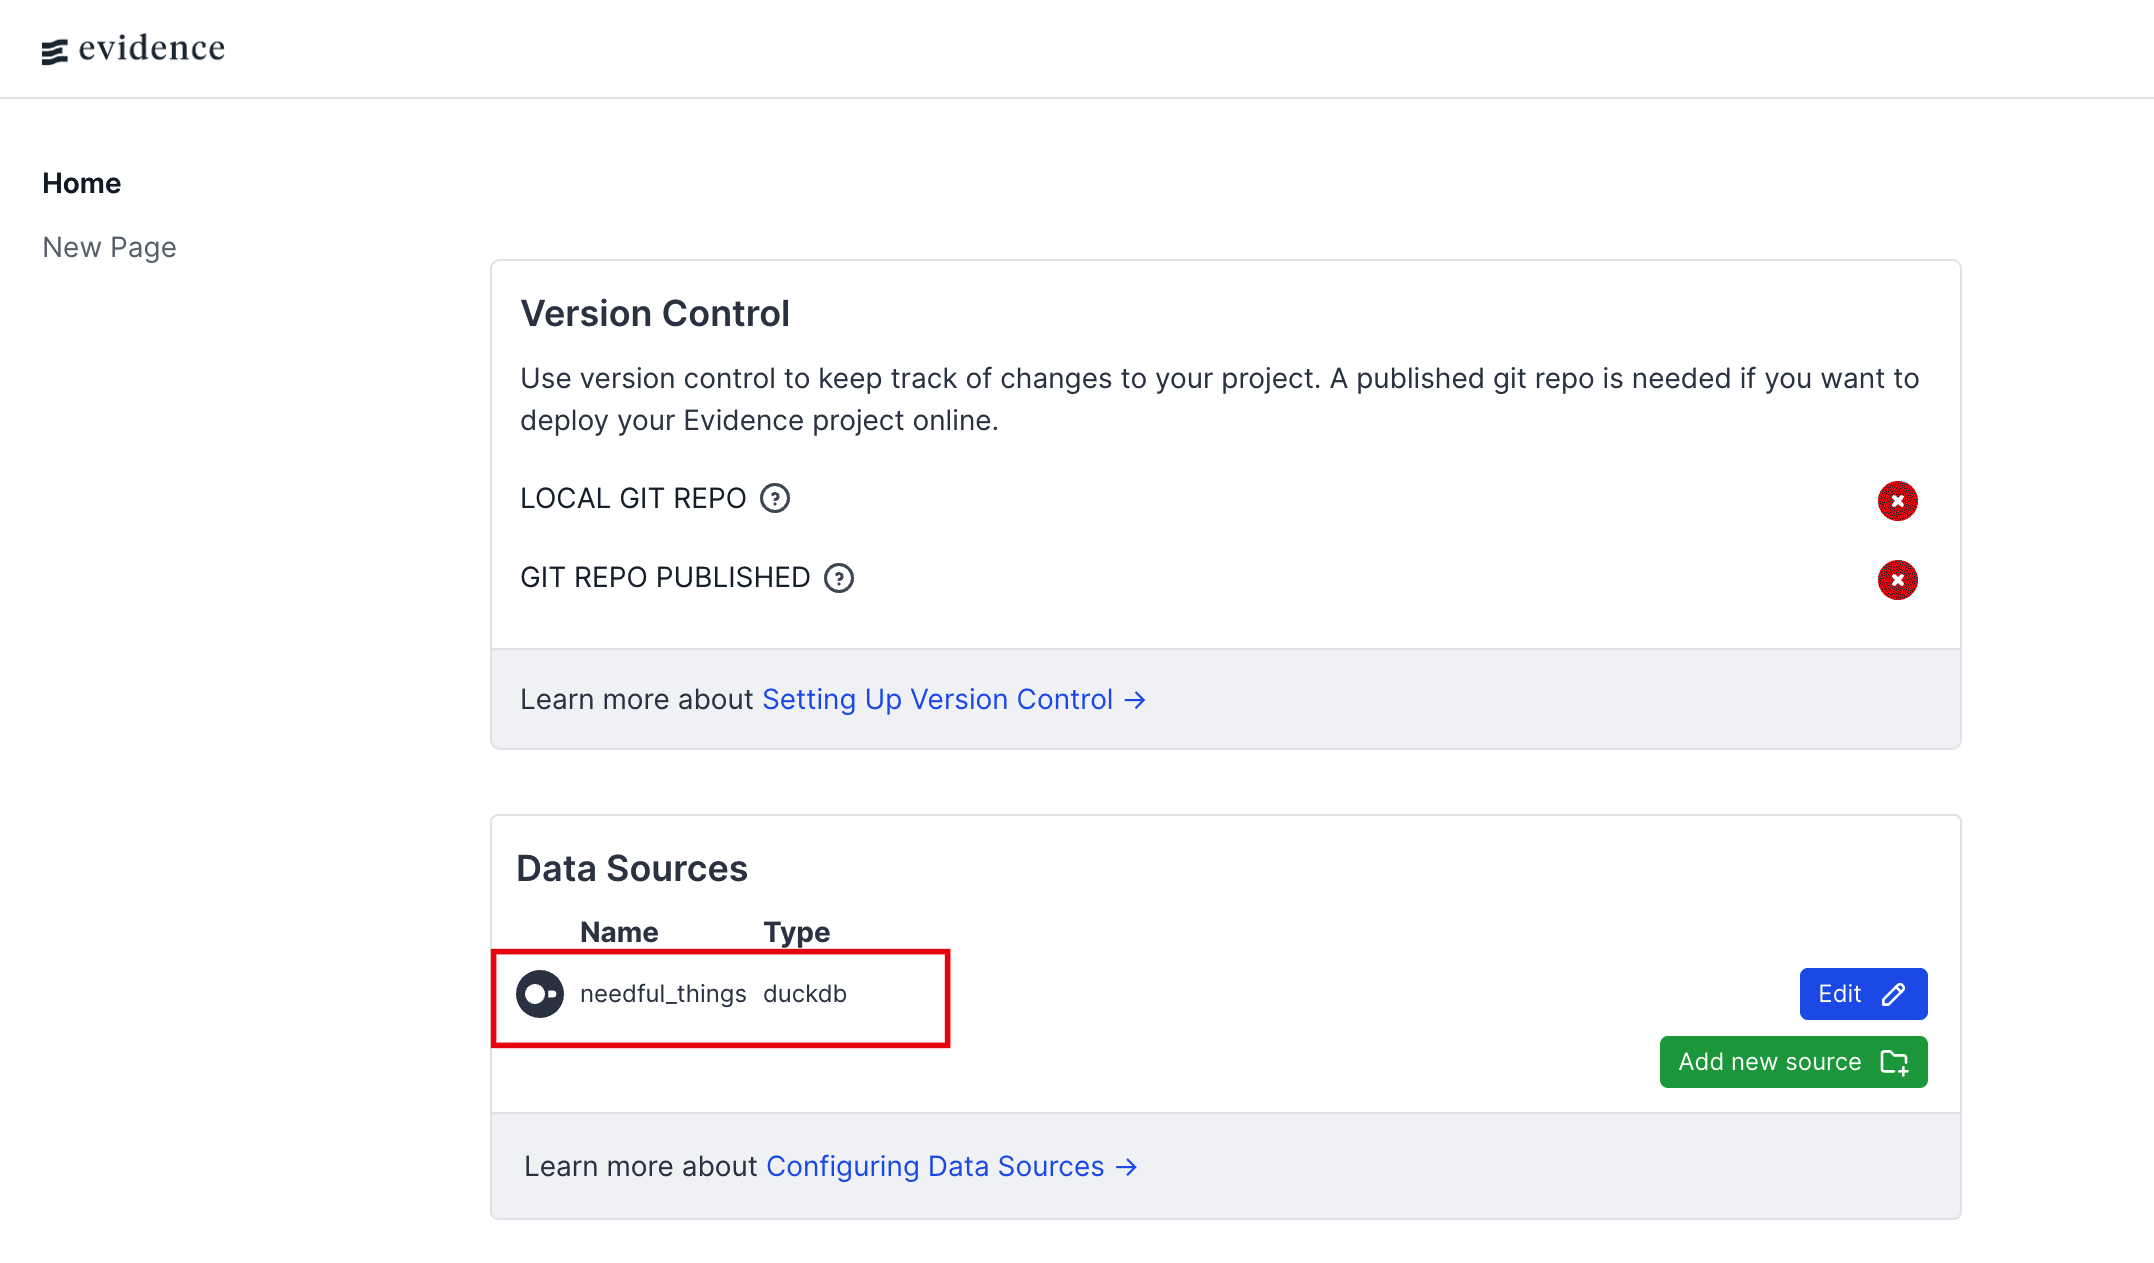Click the help icon beside LOCAL GIT REPO
The height and width of the screenshot is (1263, 2154).
tap(775, 498)
